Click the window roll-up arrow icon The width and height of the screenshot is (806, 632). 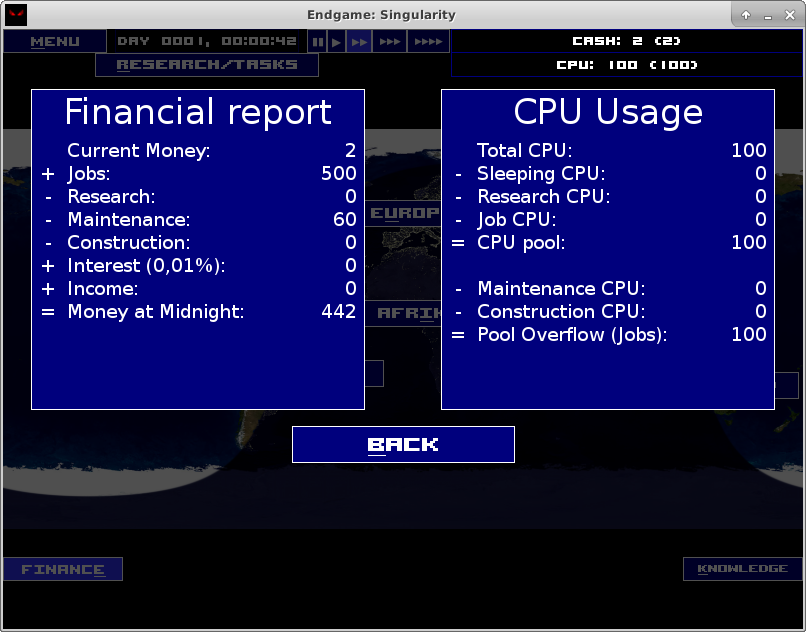point(746,15)
